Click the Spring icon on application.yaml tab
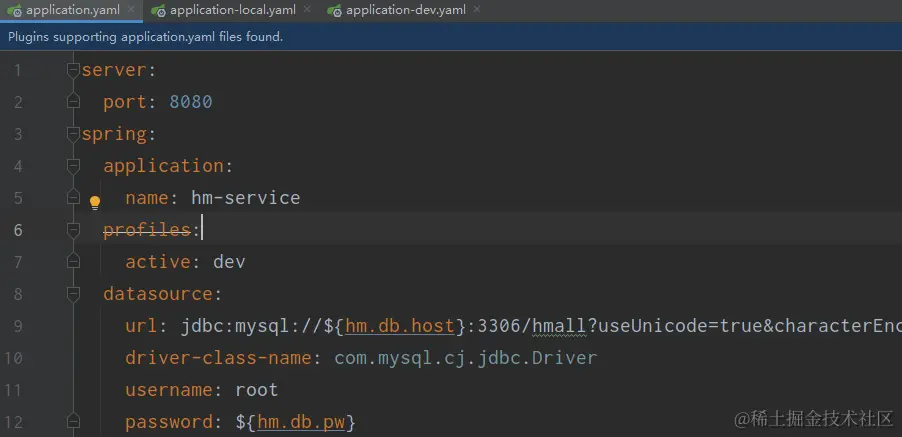Screen dimensions: 902x437 point(14,10)
